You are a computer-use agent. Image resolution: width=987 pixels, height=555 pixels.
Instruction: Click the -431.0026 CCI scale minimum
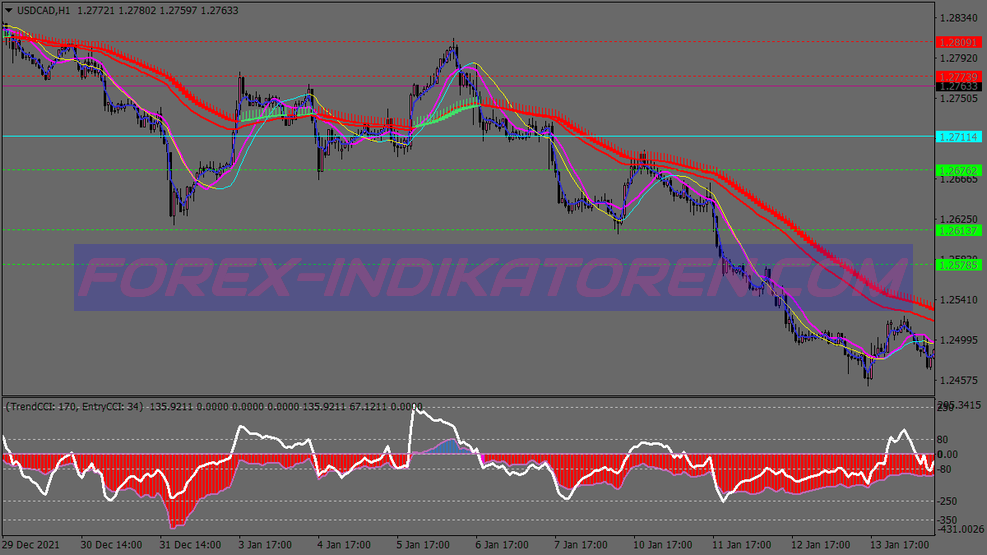tap(960, 529)
